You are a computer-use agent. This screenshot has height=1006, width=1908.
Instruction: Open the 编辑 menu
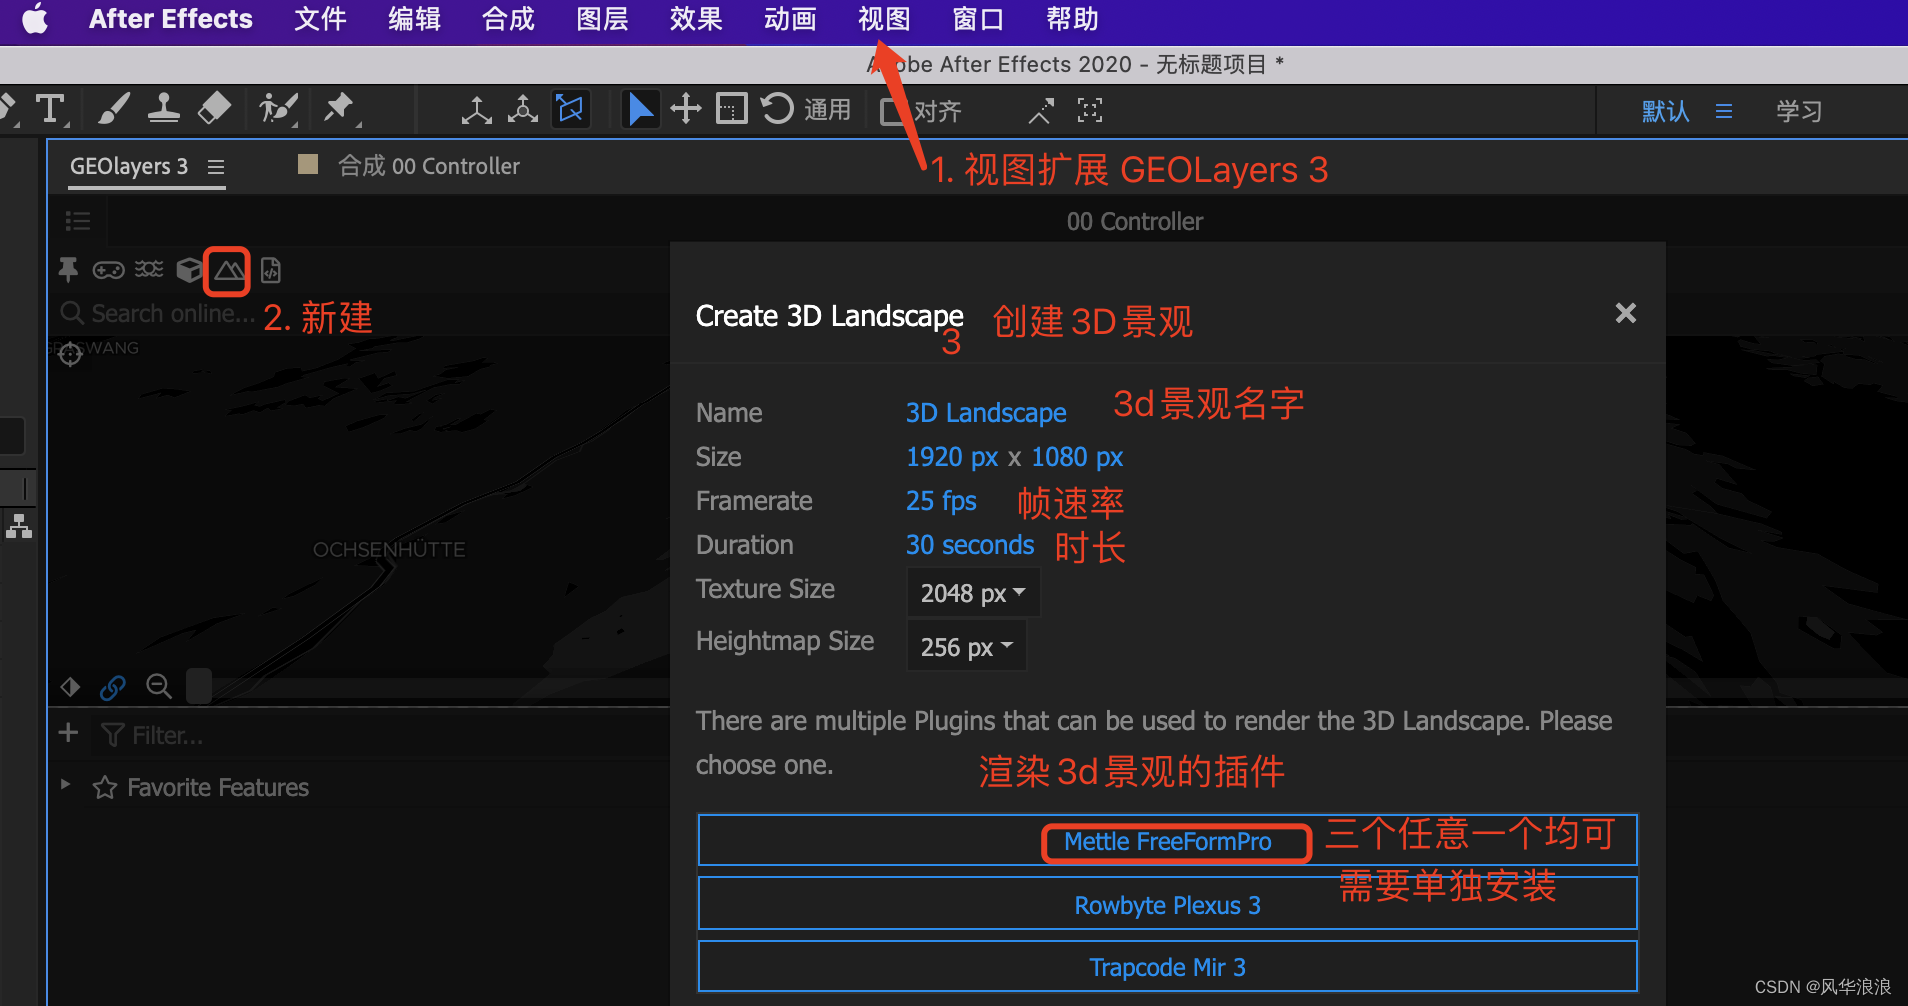pos(415,19)
